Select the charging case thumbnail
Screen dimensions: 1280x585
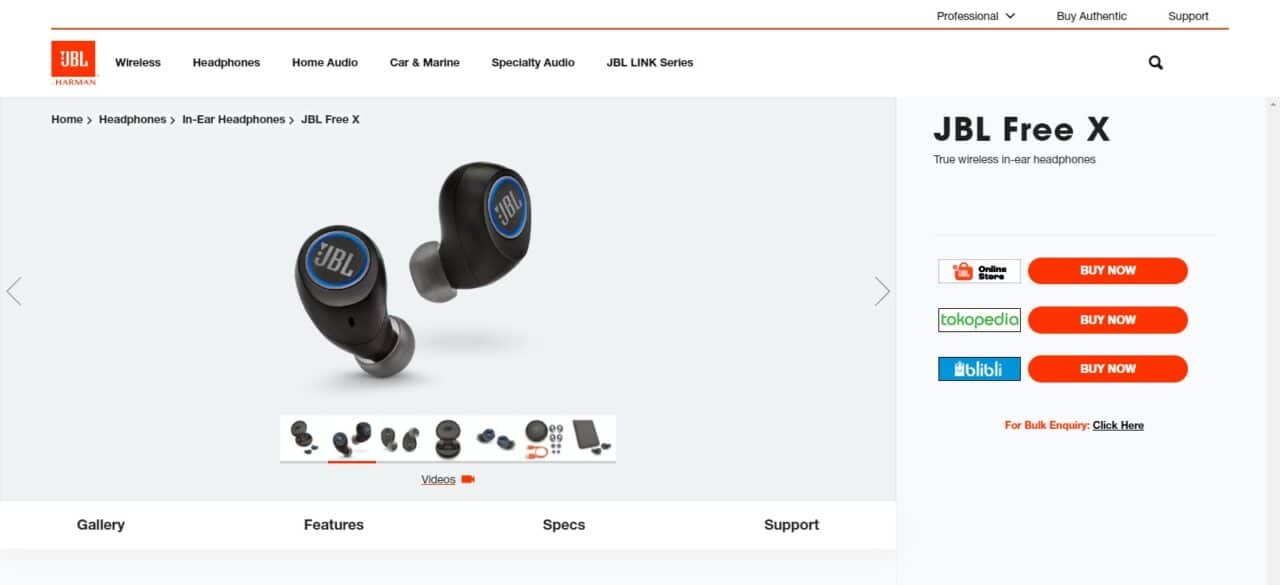coord(448,438)
